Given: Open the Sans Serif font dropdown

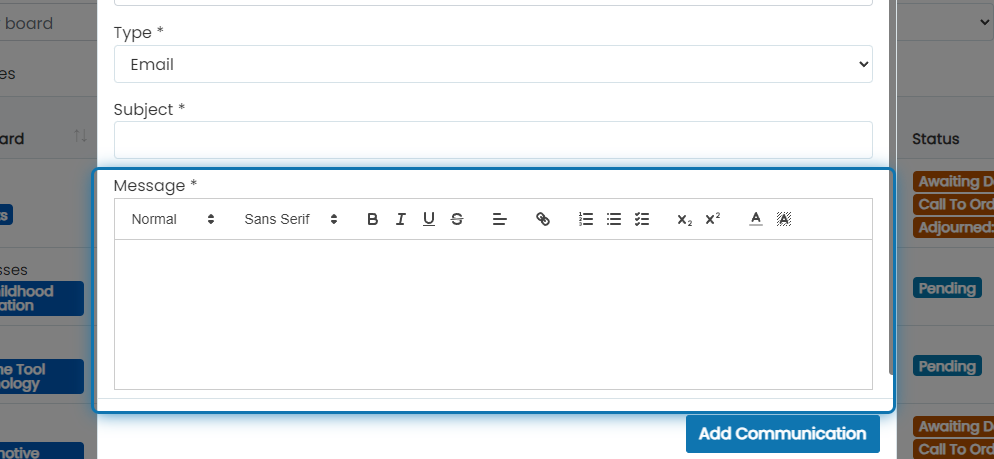Looking at the screenshot, I should click(x=291, y=219).
